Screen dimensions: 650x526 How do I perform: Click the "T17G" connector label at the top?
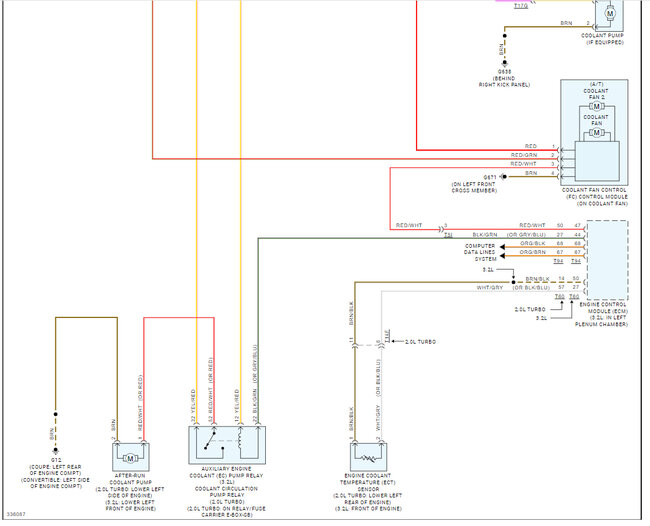(x=521, y=6)
